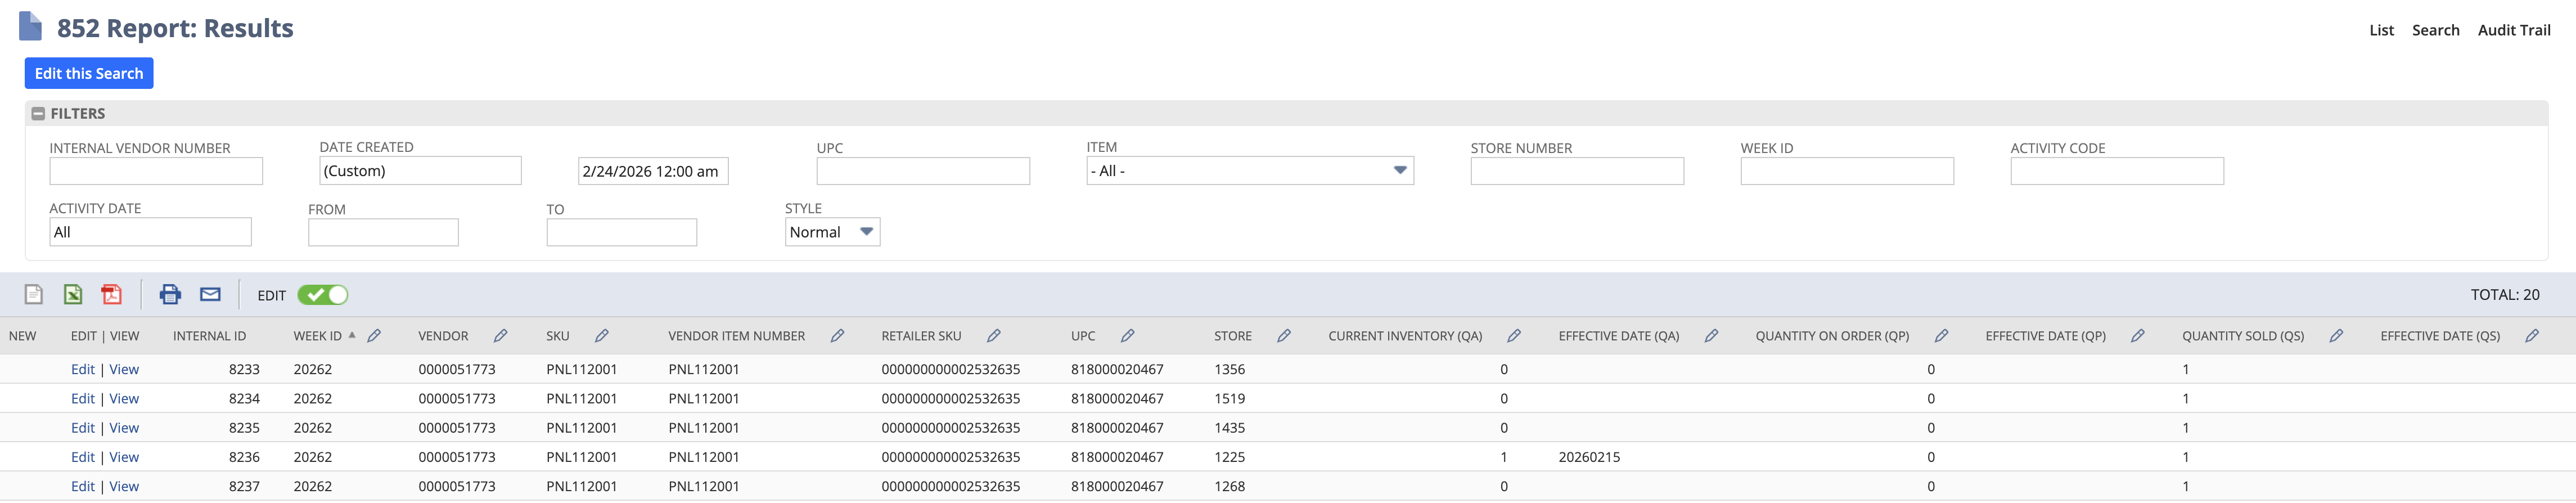Click pencil icon beside Store column

pyautogui.click(x=1283, y=336)
